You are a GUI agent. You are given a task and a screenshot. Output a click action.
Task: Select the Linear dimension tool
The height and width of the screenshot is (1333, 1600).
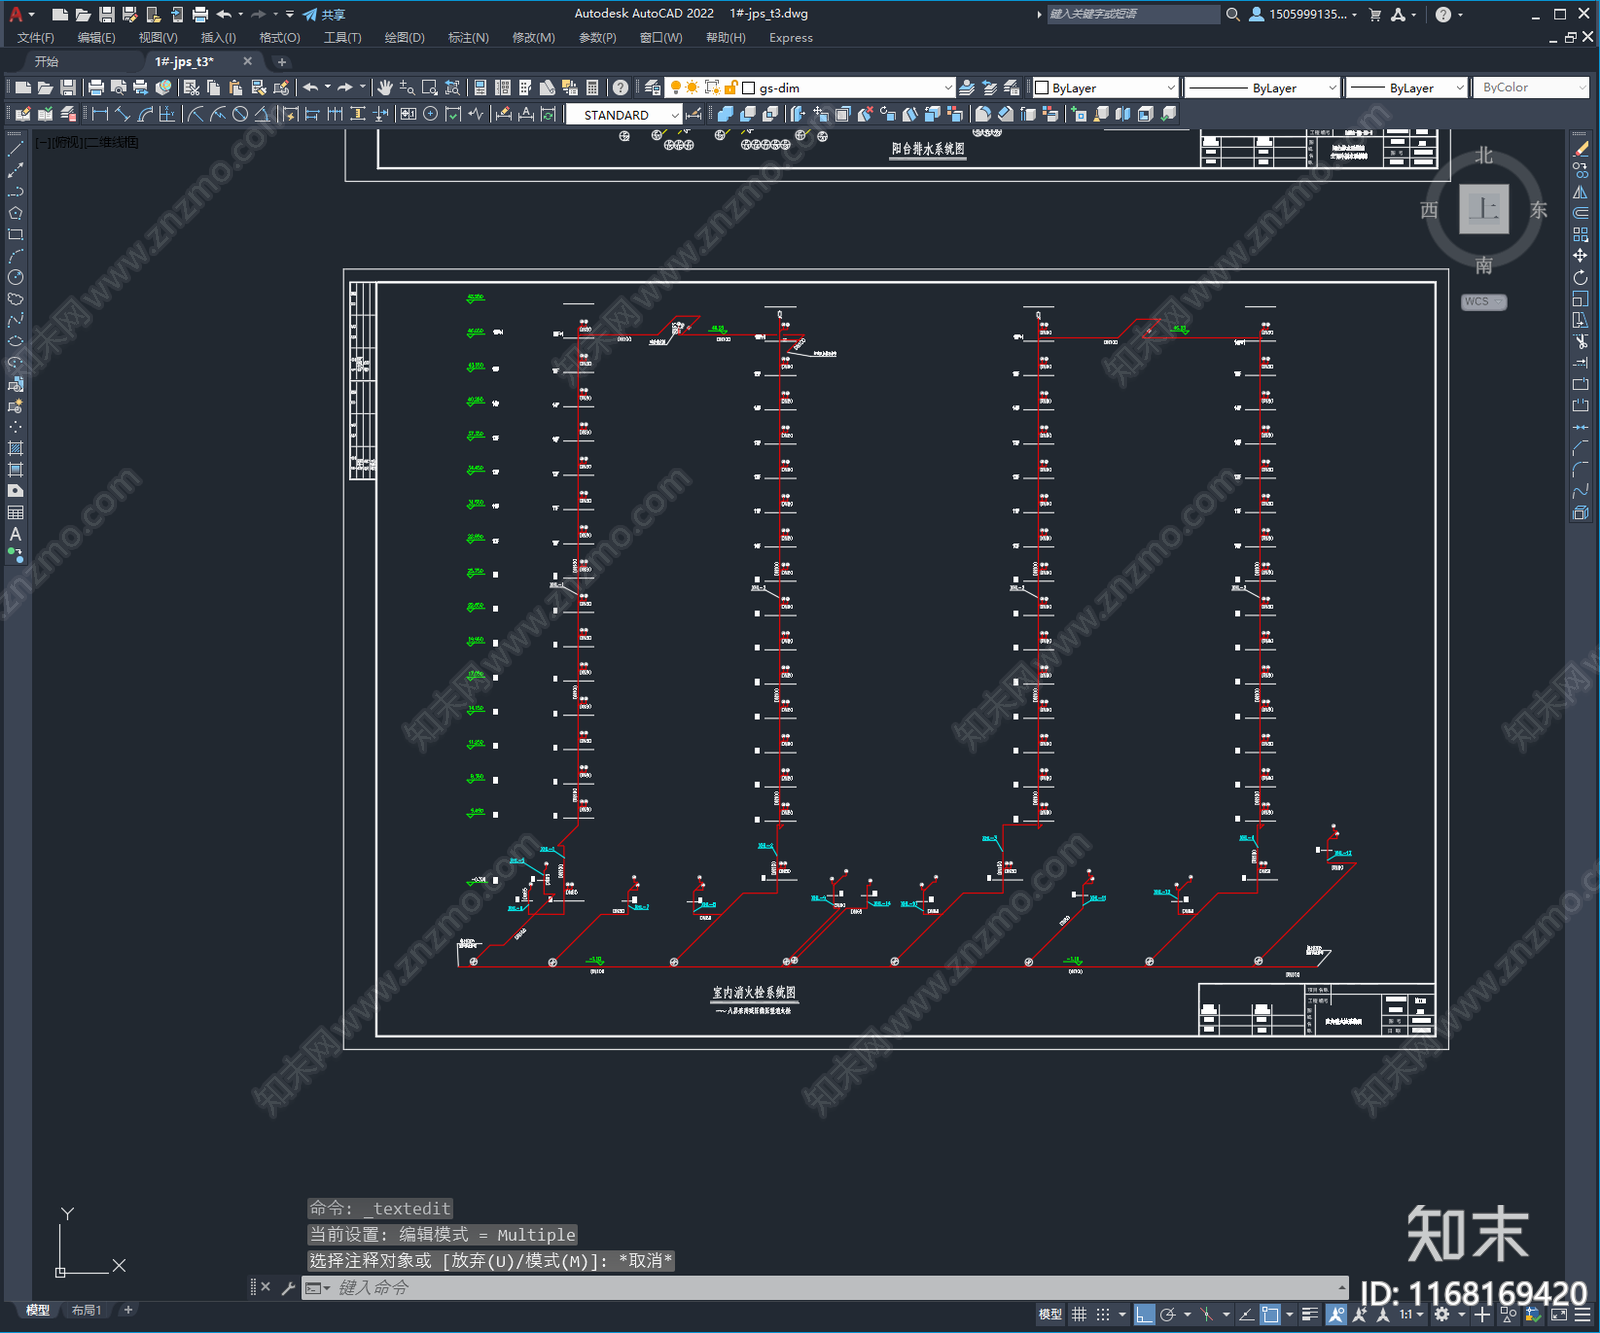[100, 114]
